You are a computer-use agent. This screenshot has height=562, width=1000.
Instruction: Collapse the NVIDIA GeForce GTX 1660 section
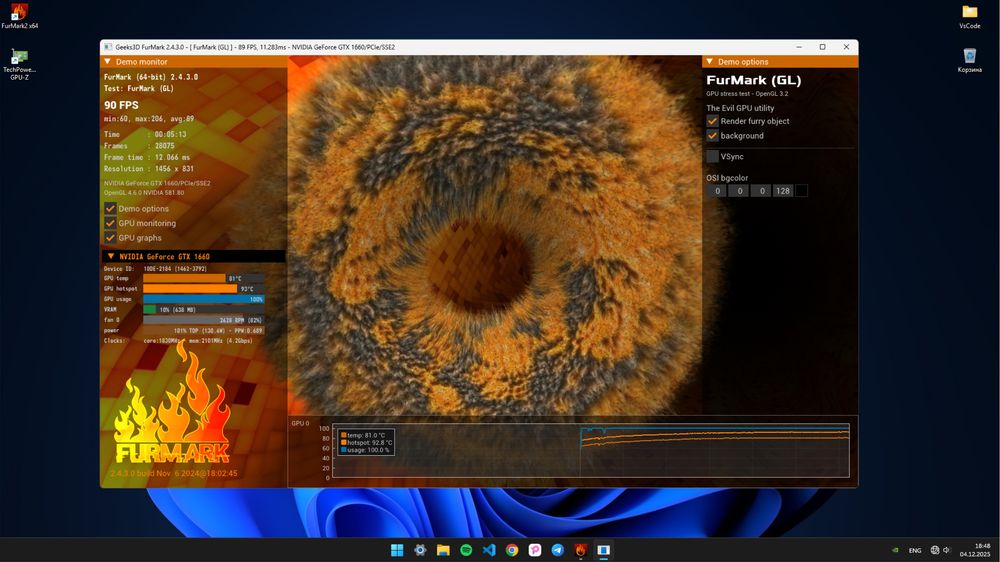[x=110, y=256]
